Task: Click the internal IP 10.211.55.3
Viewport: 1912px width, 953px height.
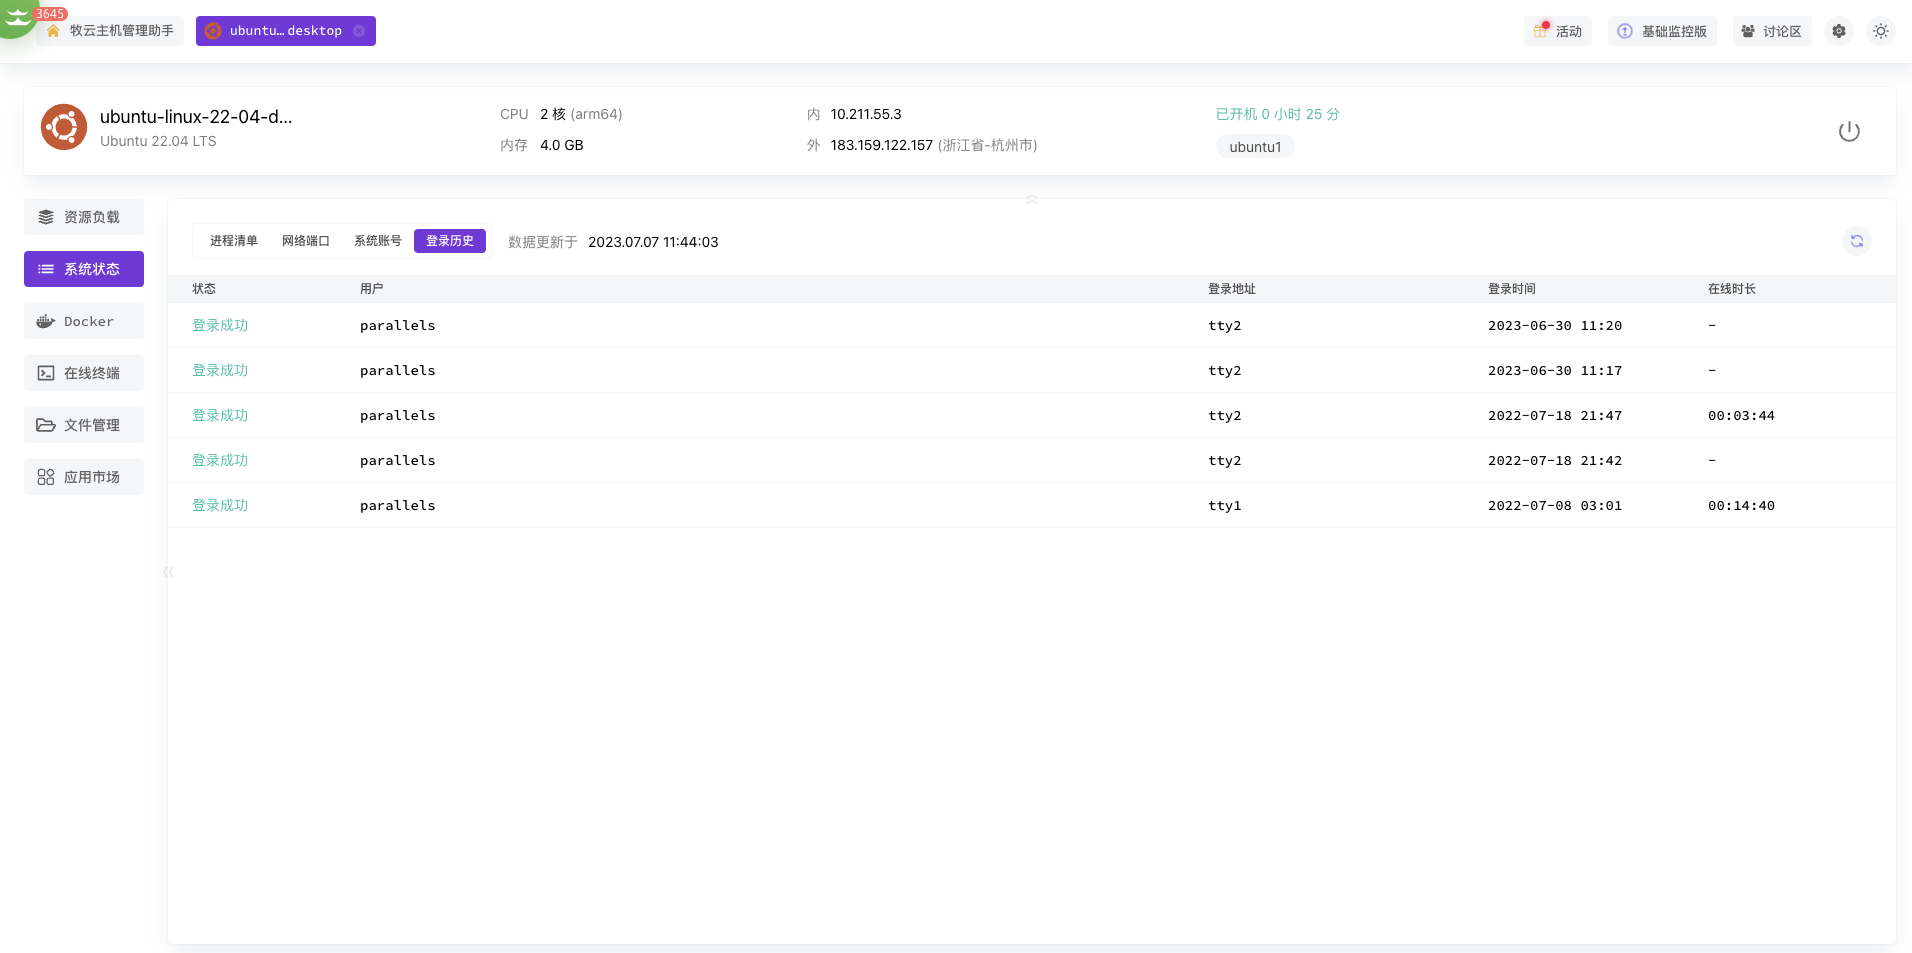Action: 866,114
